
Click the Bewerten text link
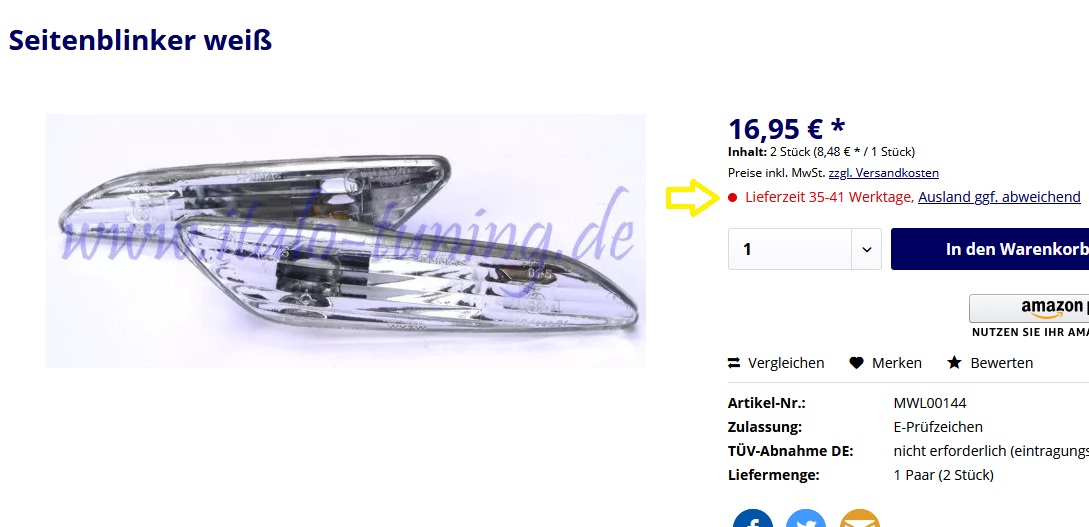[x=1001, y=362]
